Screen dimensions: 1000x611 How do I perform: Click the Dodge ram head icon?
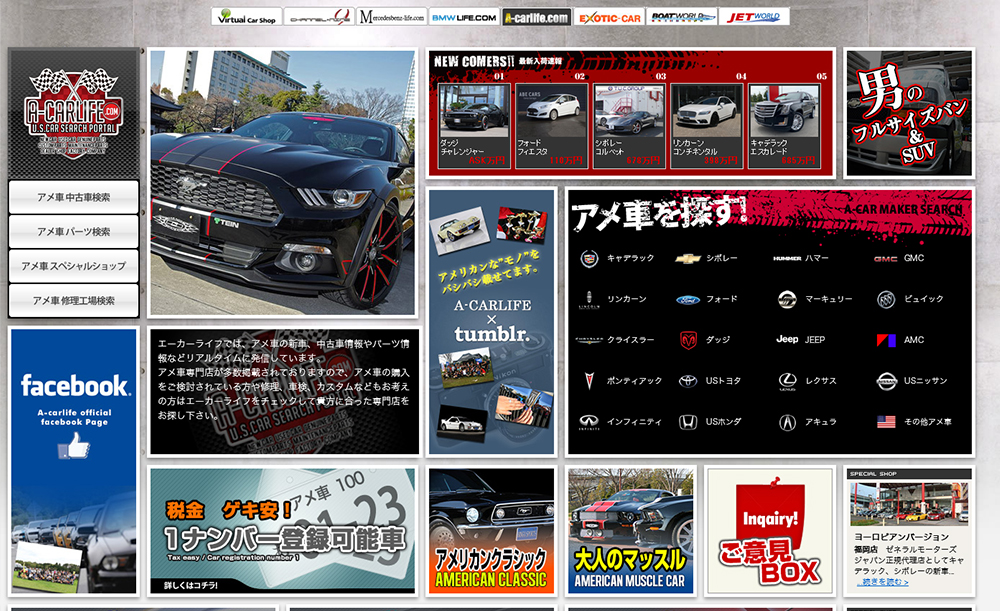coord(688,340)
